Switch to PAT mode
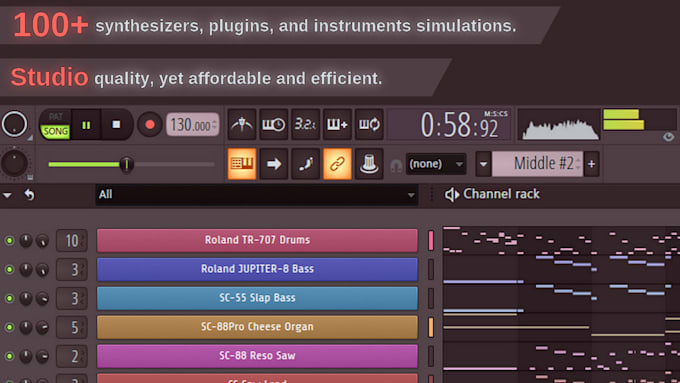This screenshot has width=680, height=383. click(56, 117)
